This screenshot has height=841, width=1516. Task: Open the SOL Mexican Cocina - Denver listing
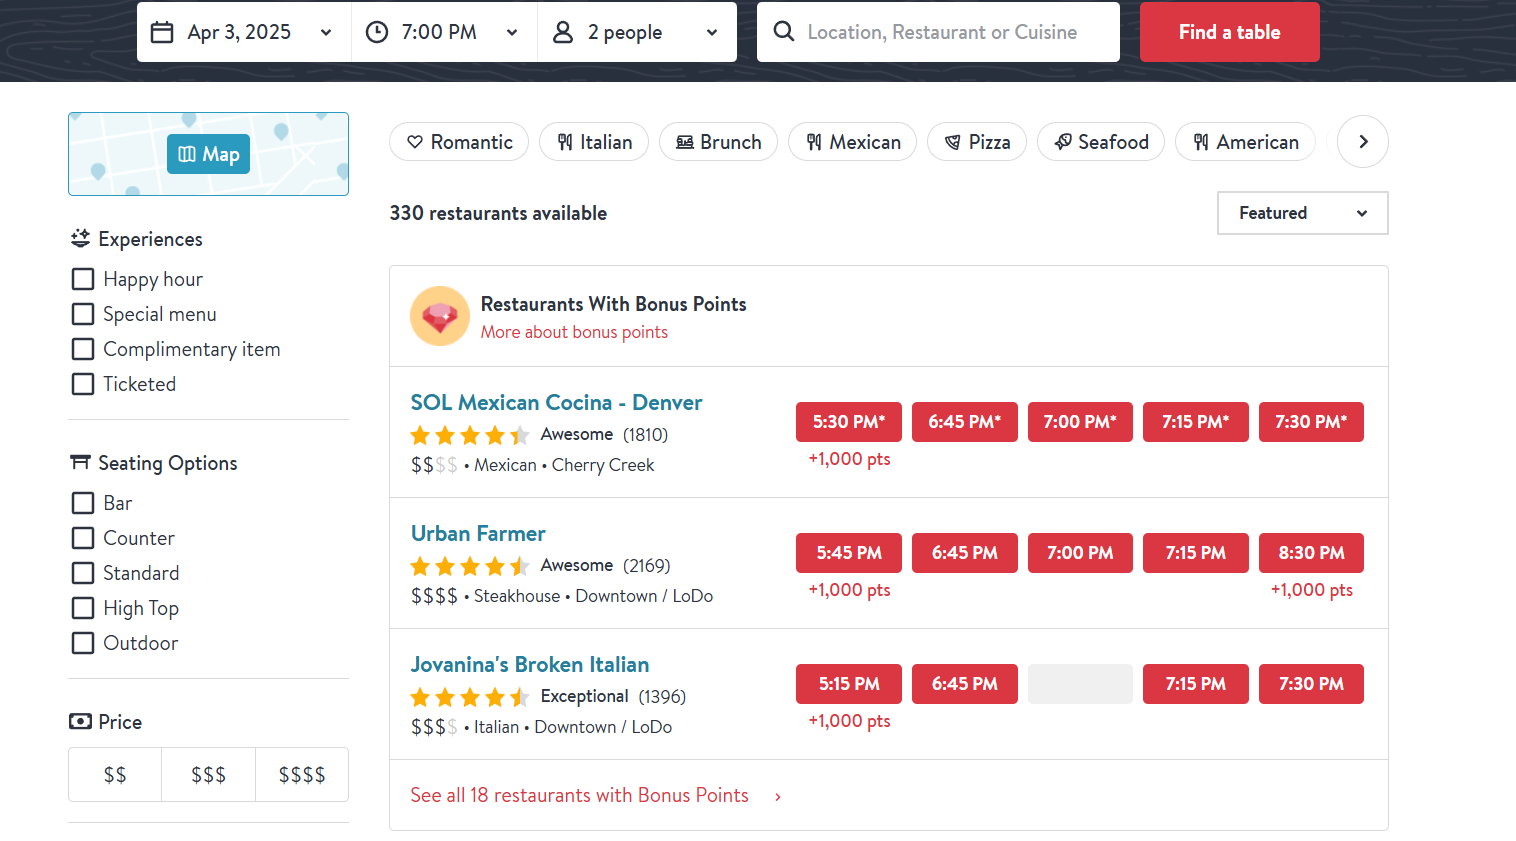point(556,402)
